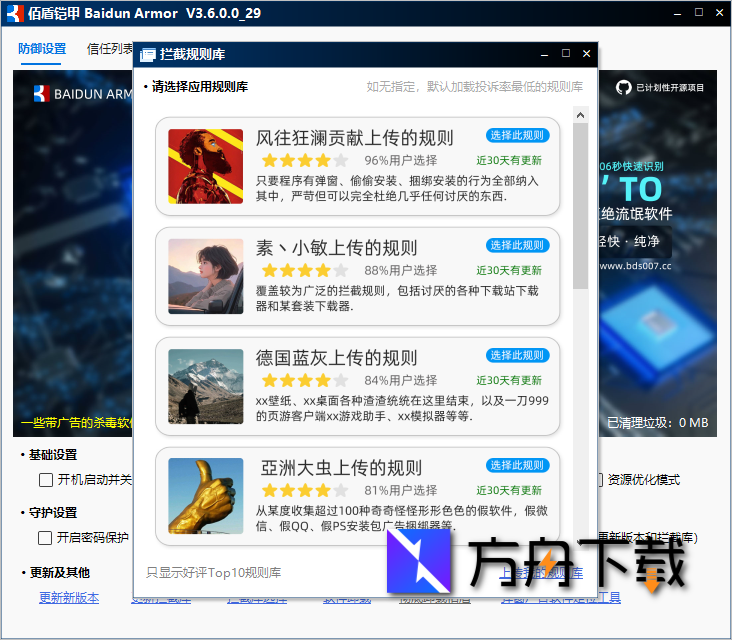Viewport: 732px width, 640px height.
Task: Click 请选择应用规则库 heading
Action: point(200,87)
